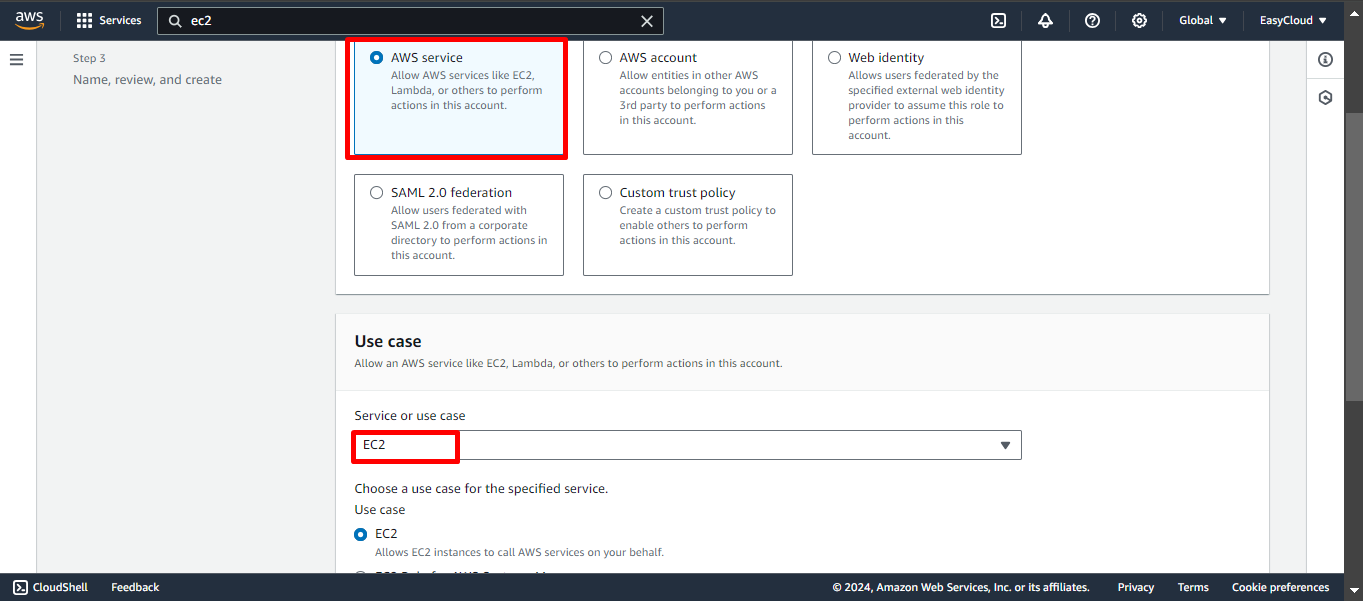Open the Services grid menu
The height and width of the screenshot is (601, 1363).
(x=84, y=20)
